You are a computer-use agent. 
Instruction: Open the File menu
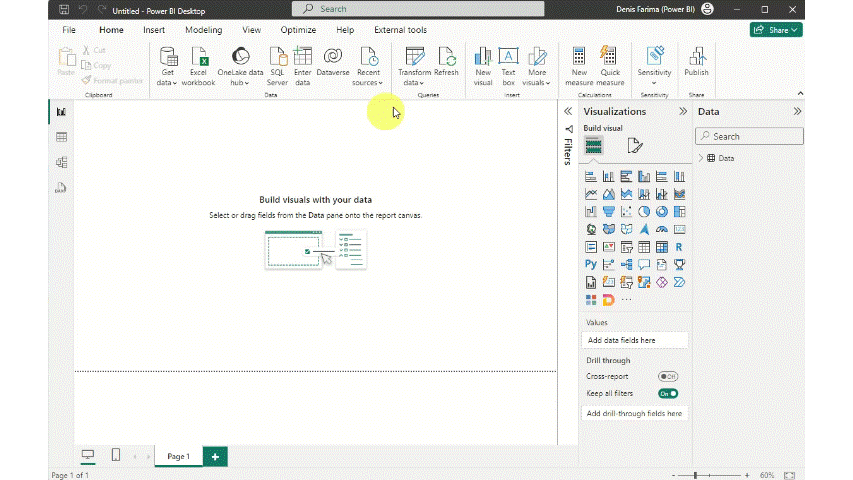tap(69, 30)
